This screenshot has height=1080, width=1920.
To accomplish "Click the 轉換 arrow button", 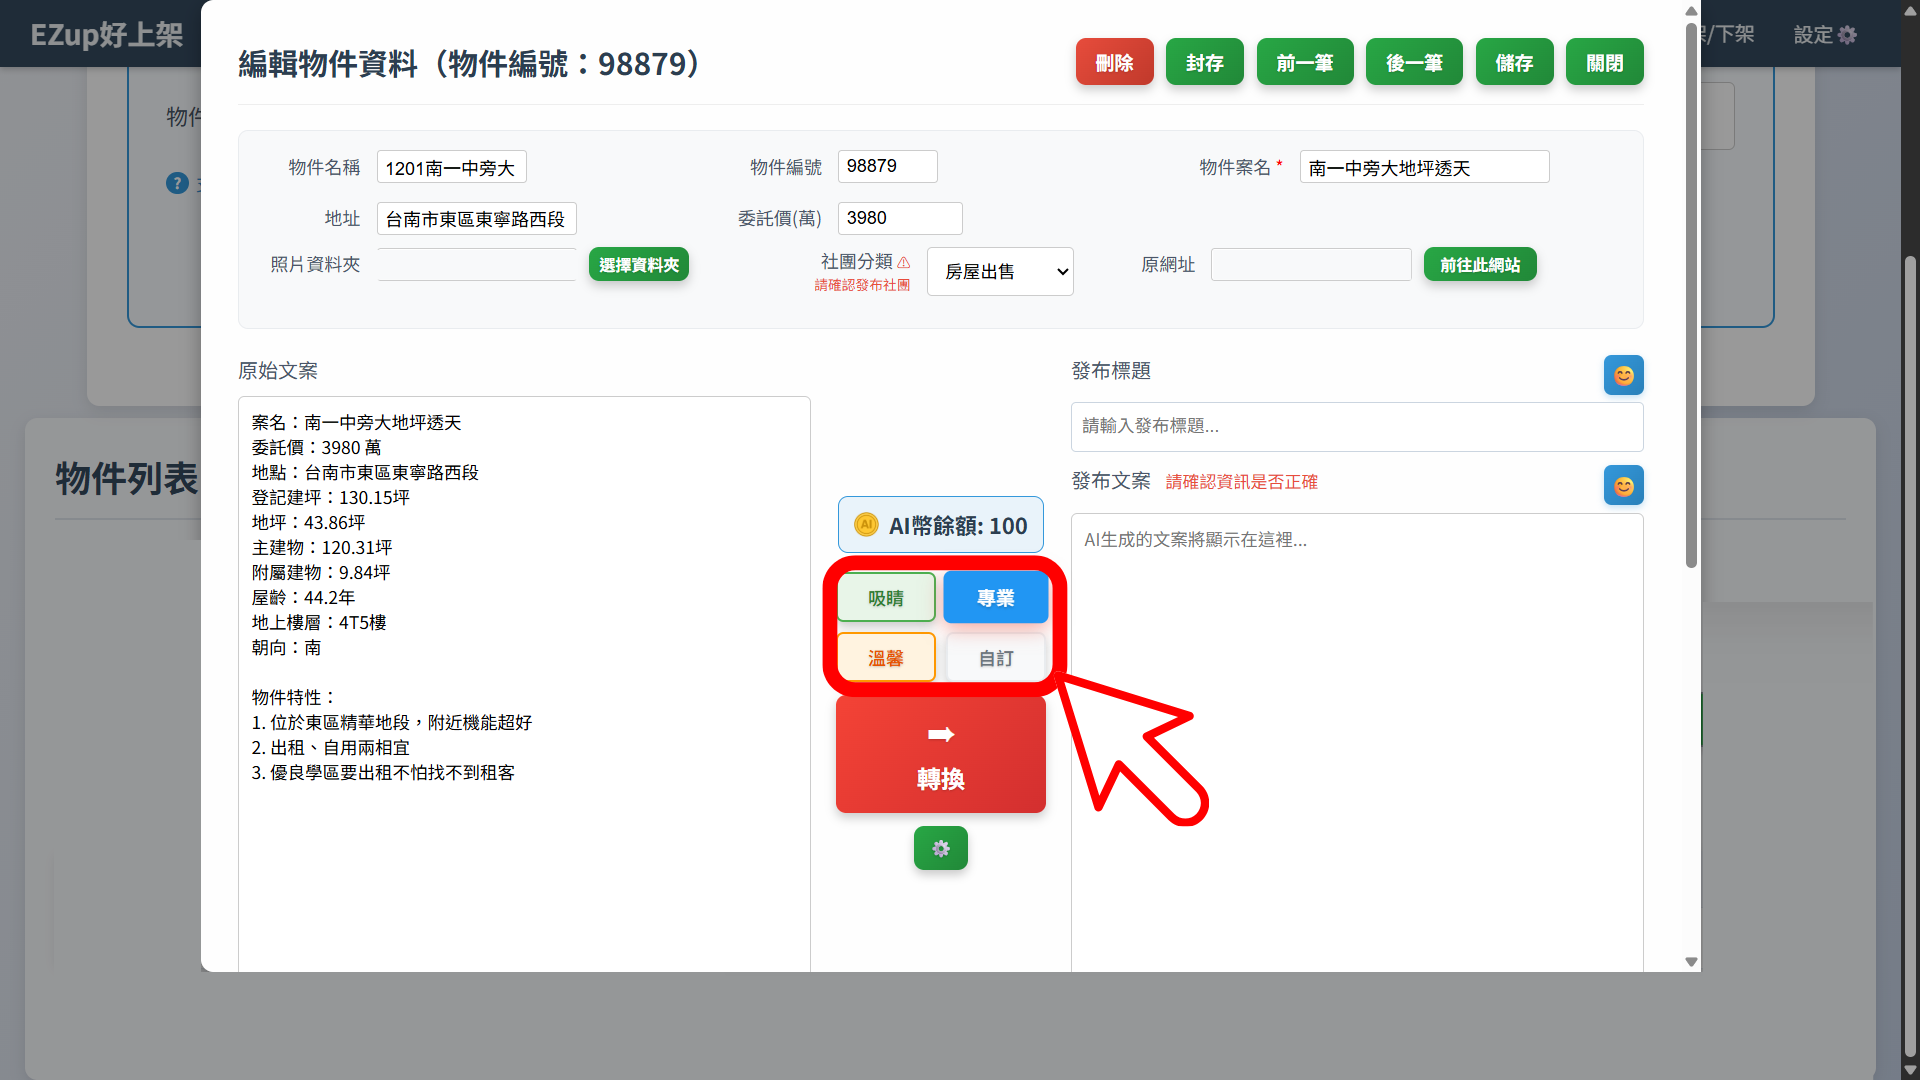I will pos(940,755).
